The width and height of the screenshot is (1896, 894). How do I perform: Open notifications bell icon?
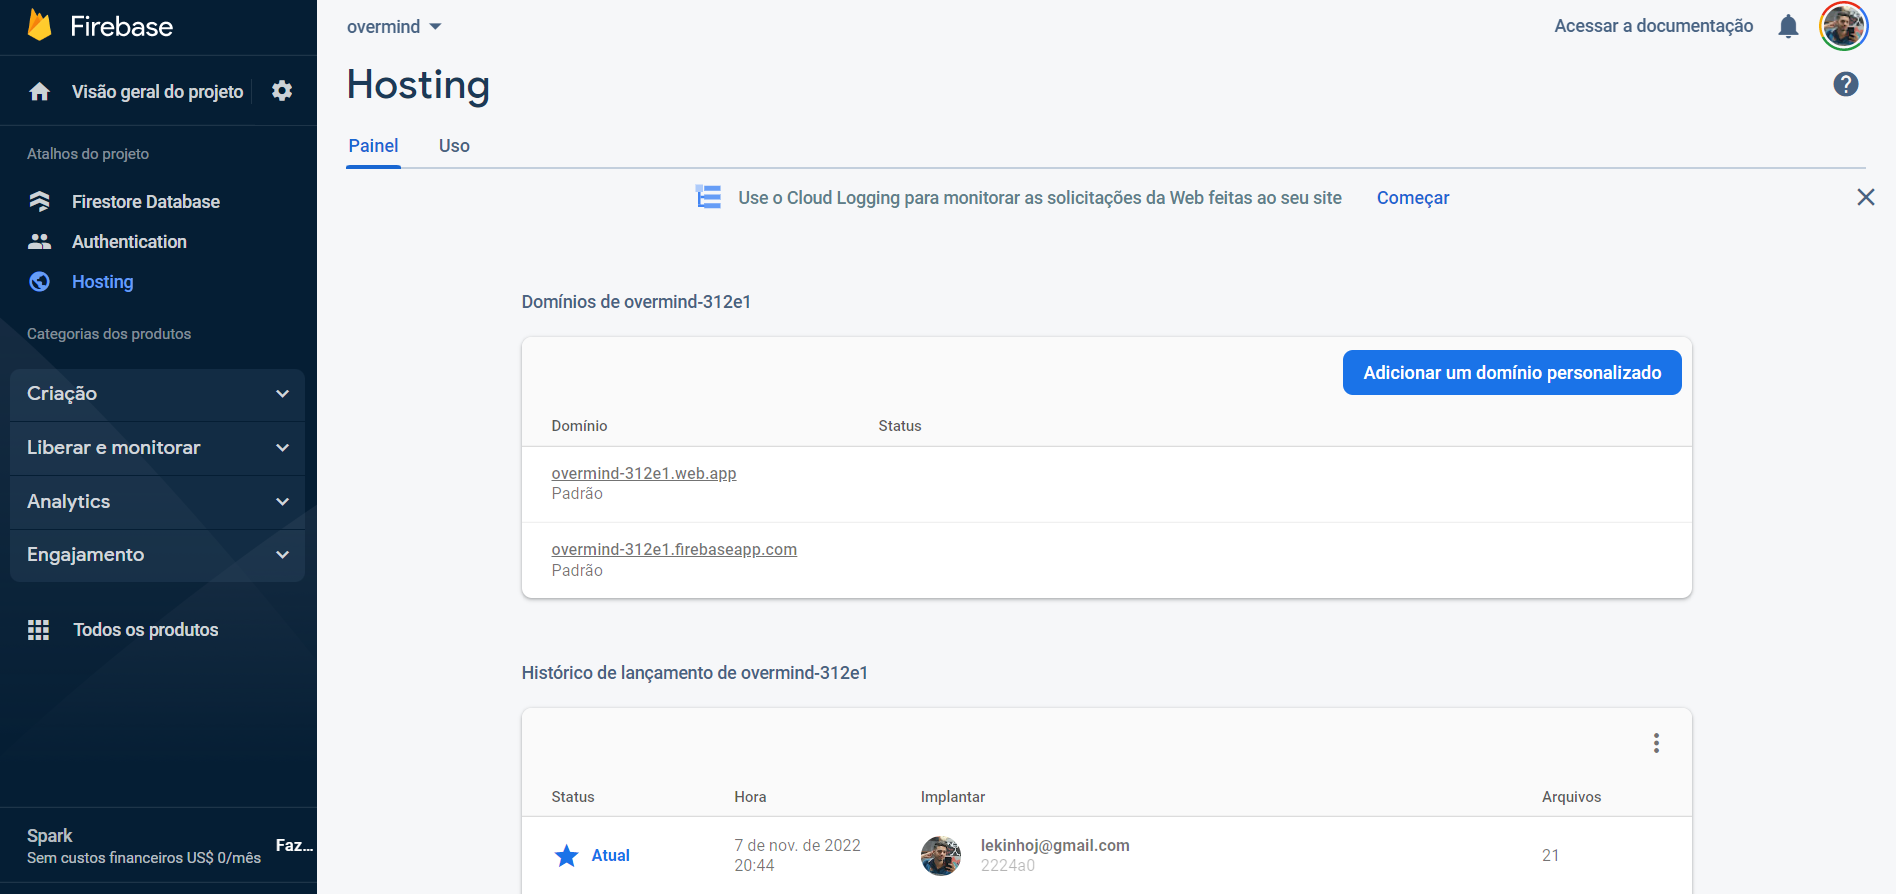(x=1788, y=26)
